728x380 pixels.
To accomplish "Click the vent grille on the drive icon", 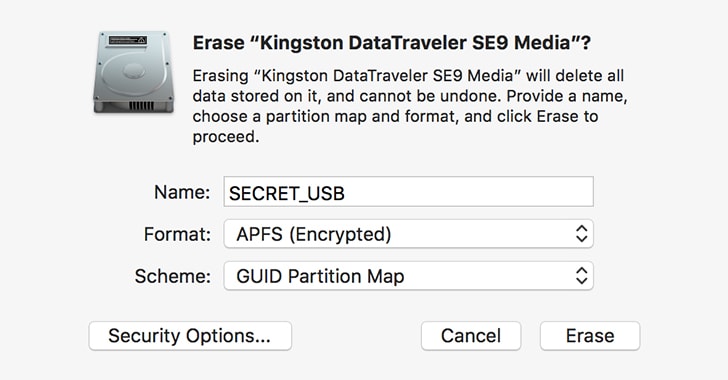I will click(x=141, y=106).
